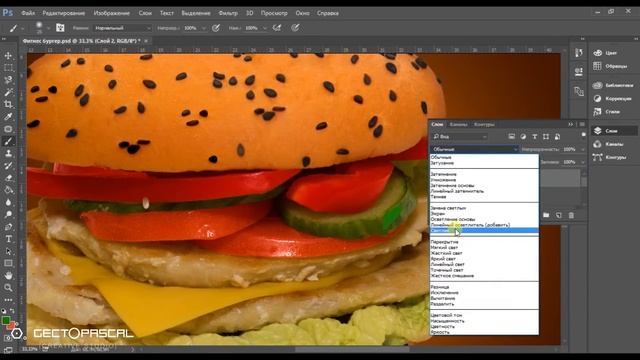640x360 pixels.
Task: Open the Layers panel flyout menu
Action: (x=582, y=124)
